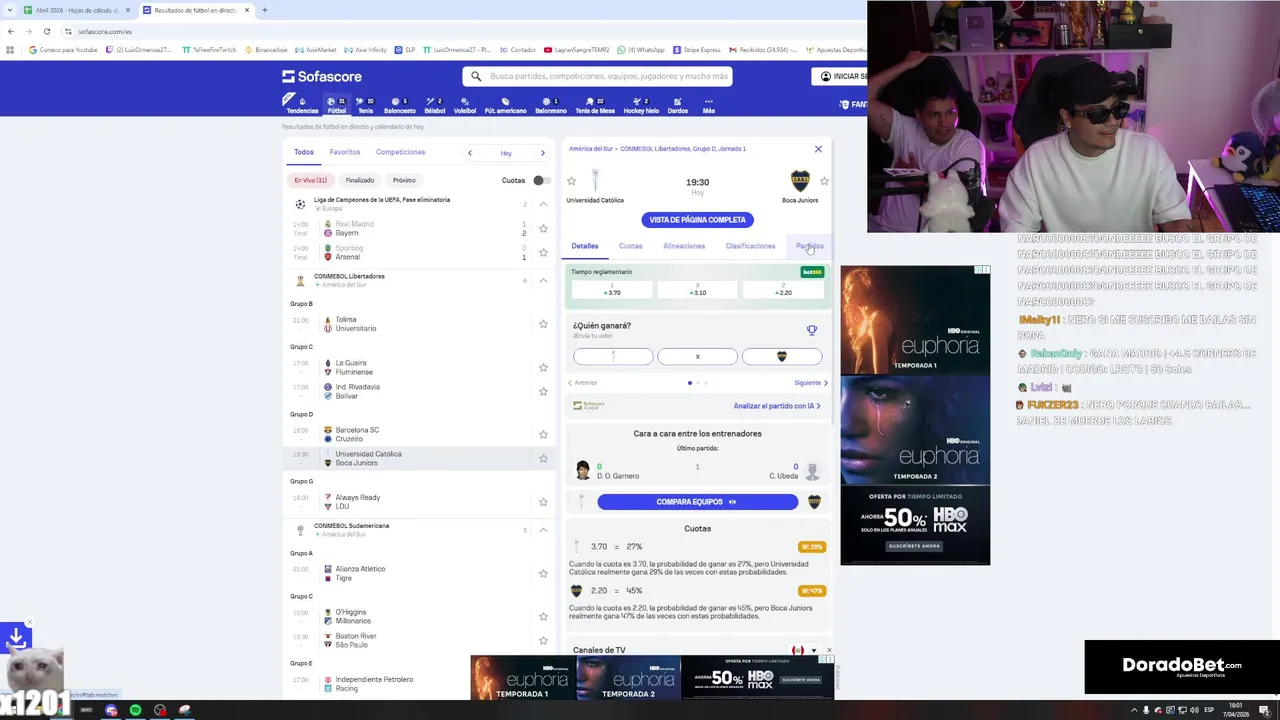
Task: Reload the page in browser toolbar
Action: (46, 31)
